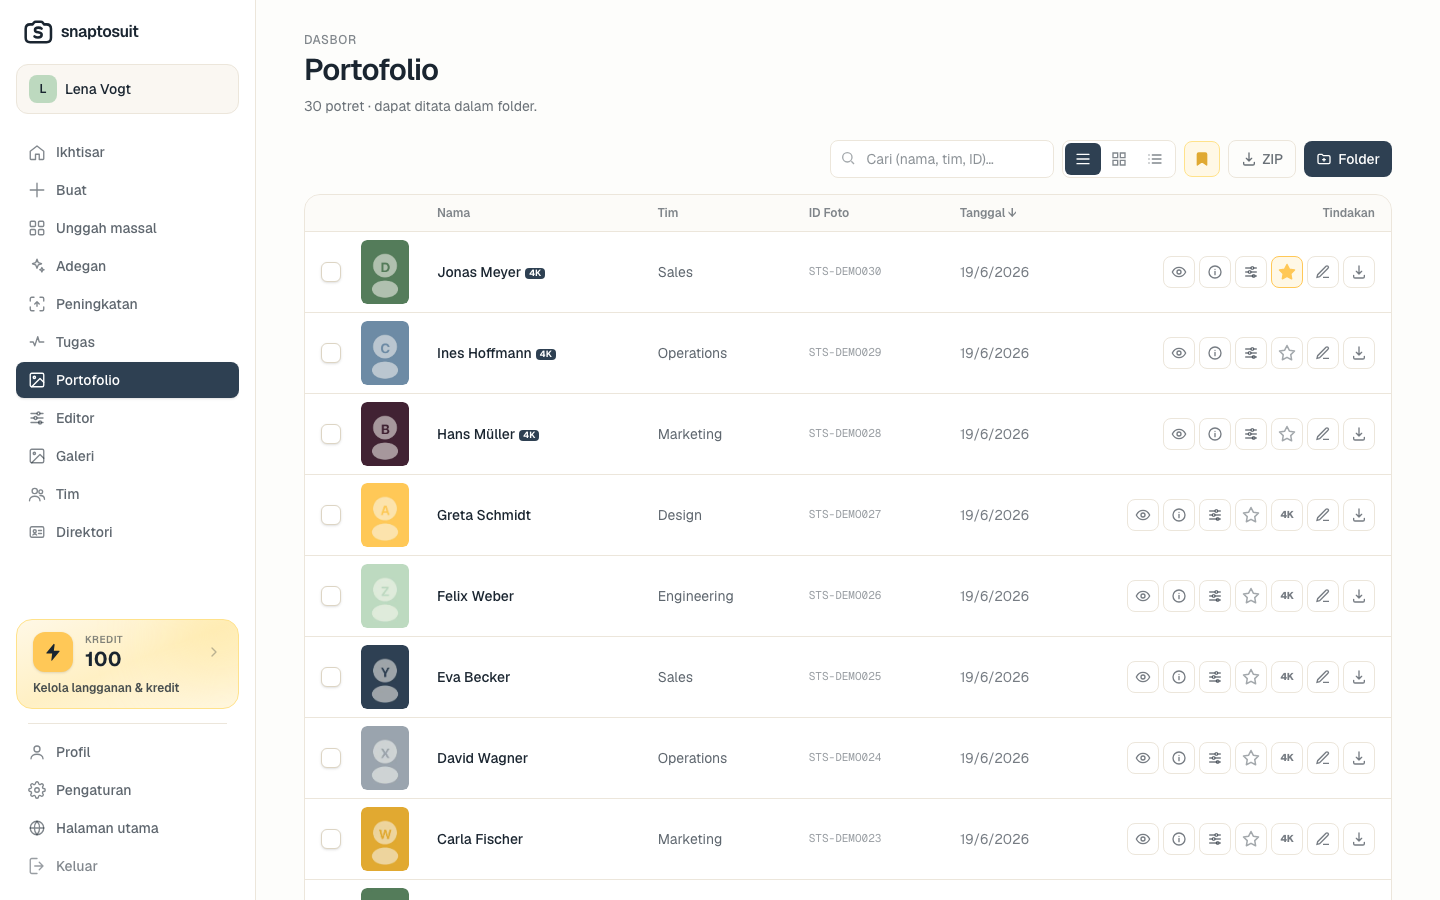Open adjust sliders for Hans Müller
The image size is (1440, 900).
click(x=1251, y=434)
